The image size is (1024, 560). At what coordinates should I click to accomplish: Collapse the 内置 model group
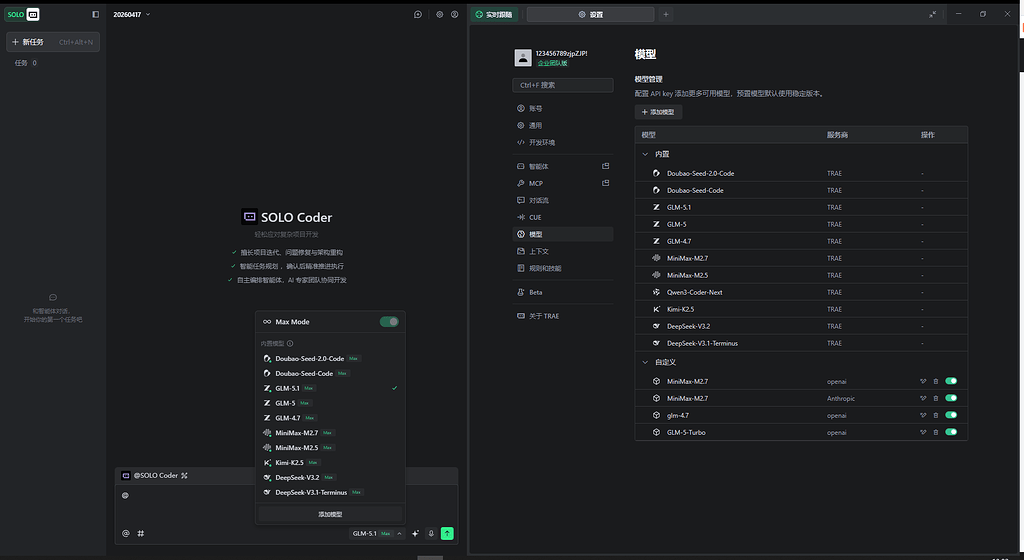tap(645, 154)
